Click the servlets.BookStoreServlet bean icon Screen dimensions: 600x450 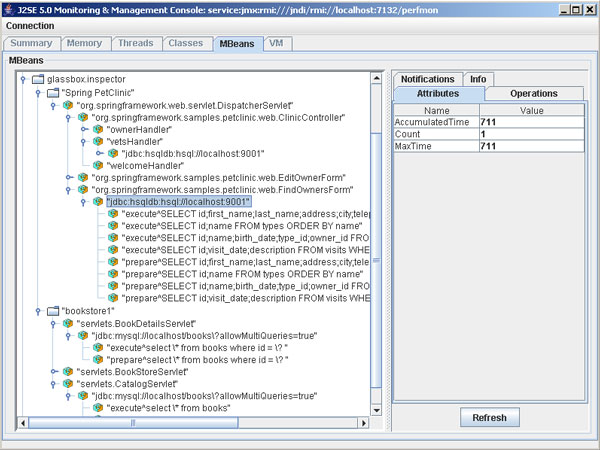tap(68, 371)
